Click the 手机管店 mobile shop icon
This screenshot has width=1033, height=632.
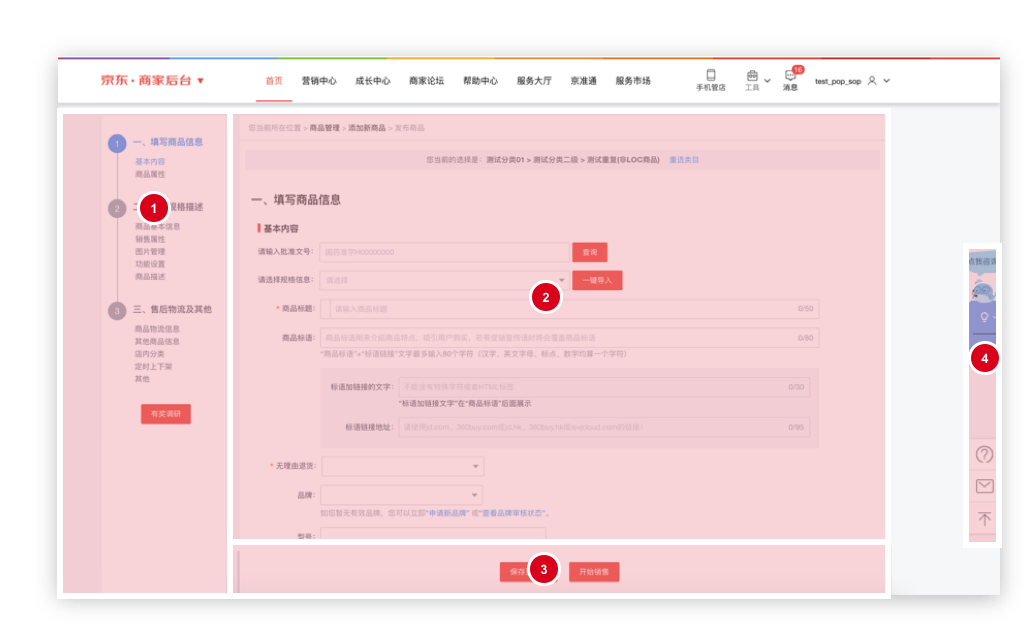click(x=710, y=74)
